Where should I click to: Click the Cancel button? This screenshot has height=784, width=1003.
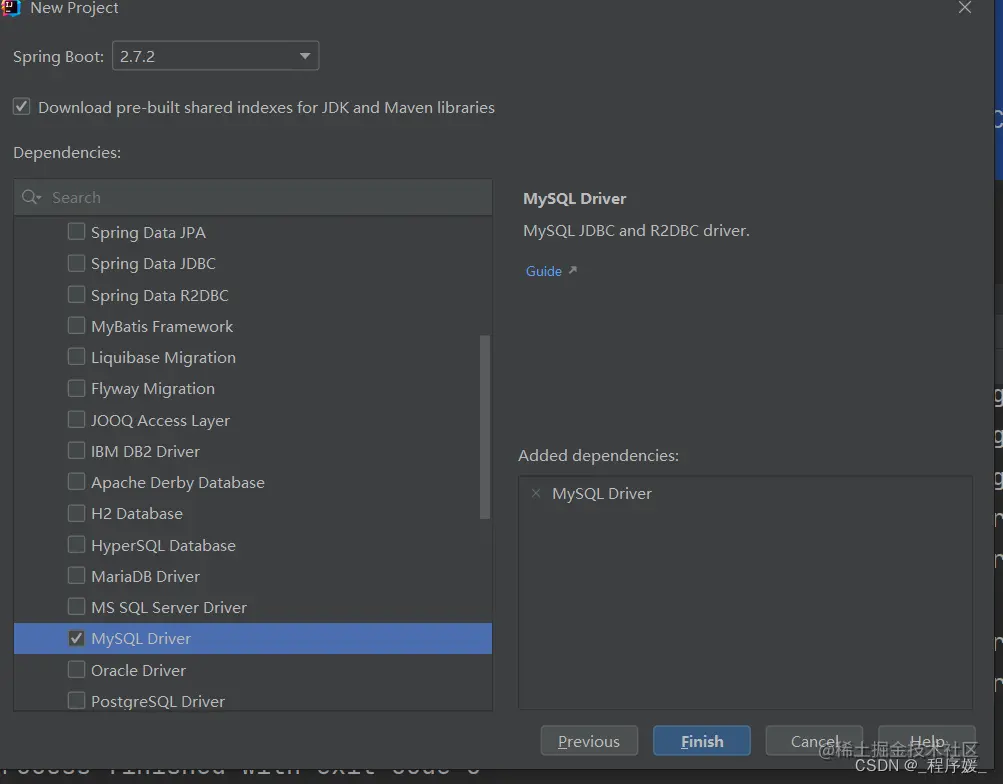814,741
